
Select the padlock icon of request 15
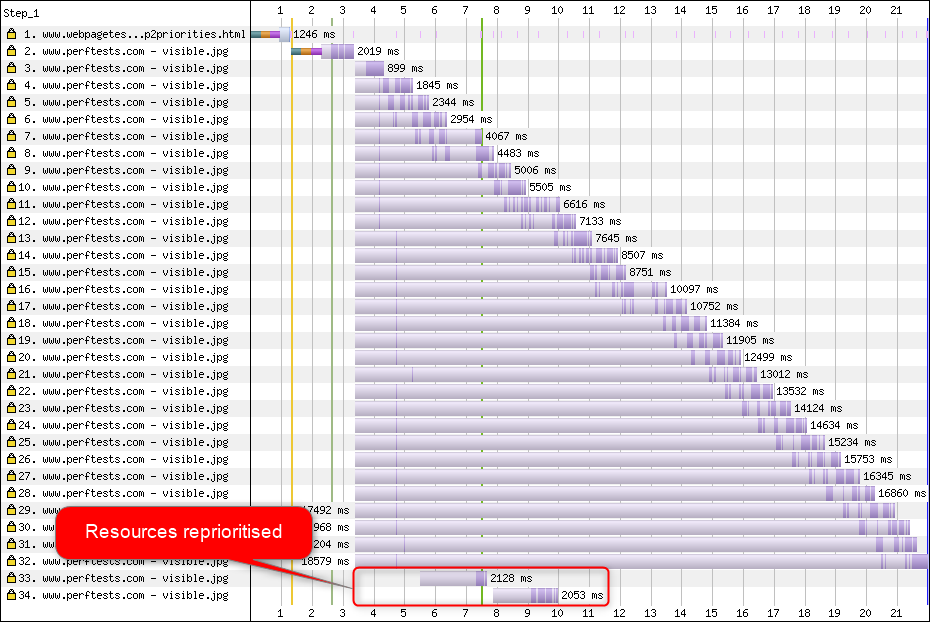[11, 272]
